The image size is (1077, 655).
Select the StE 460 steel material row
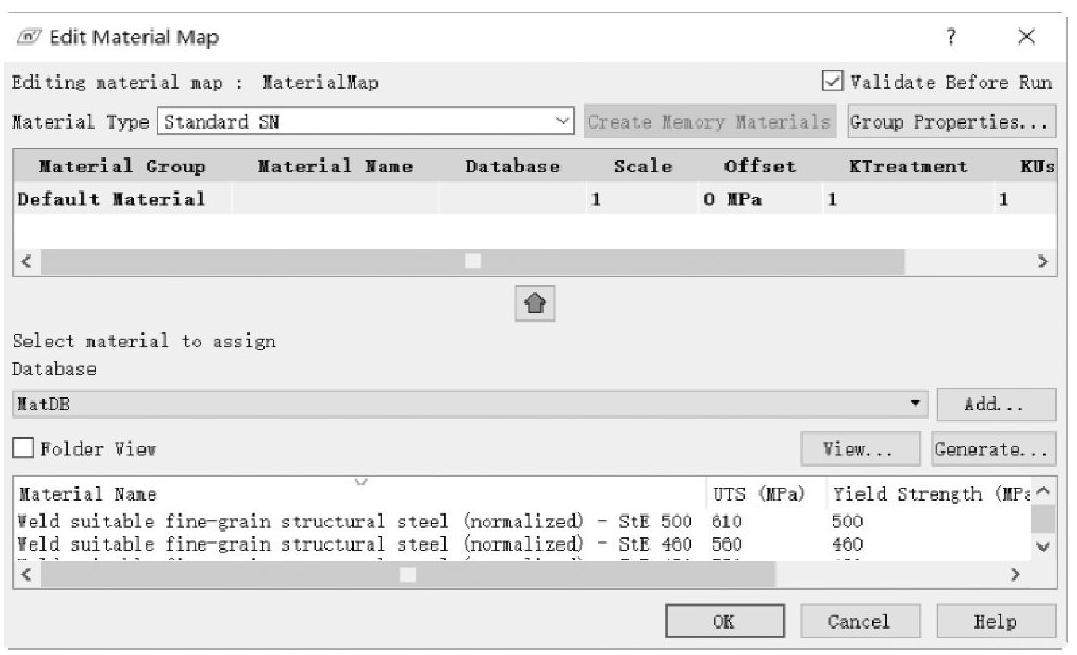point(522,544)
